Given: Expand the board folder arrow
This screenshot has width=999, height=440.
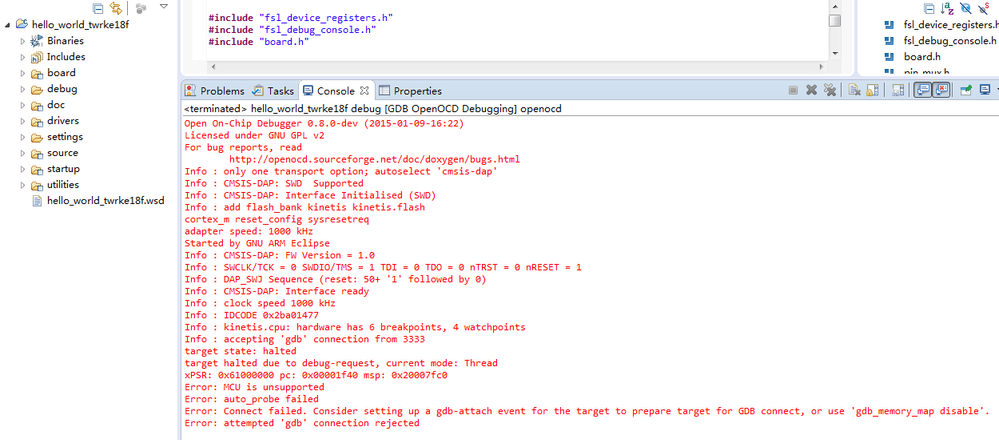Looking at the screenshot, I should (x=22, y=73).
